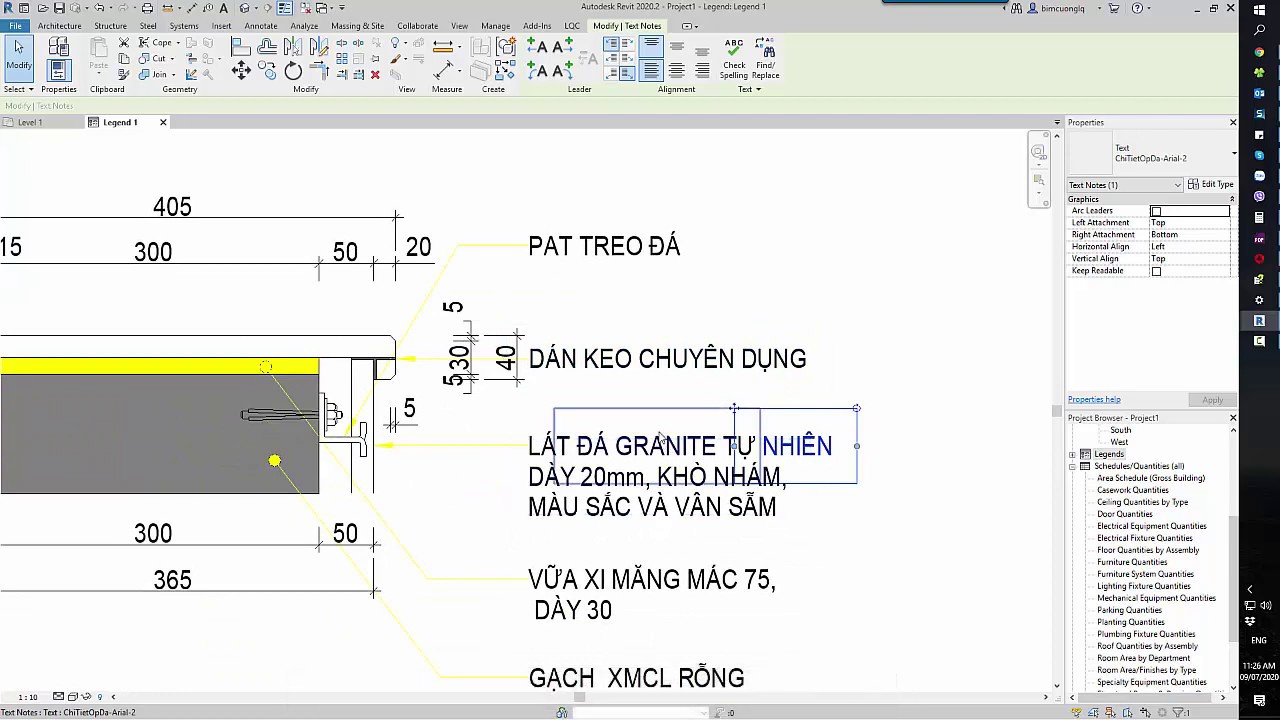Select Furniture Quantities in Project Browser
This screenshot has height=720, width=1280.
pos(1132,562)
